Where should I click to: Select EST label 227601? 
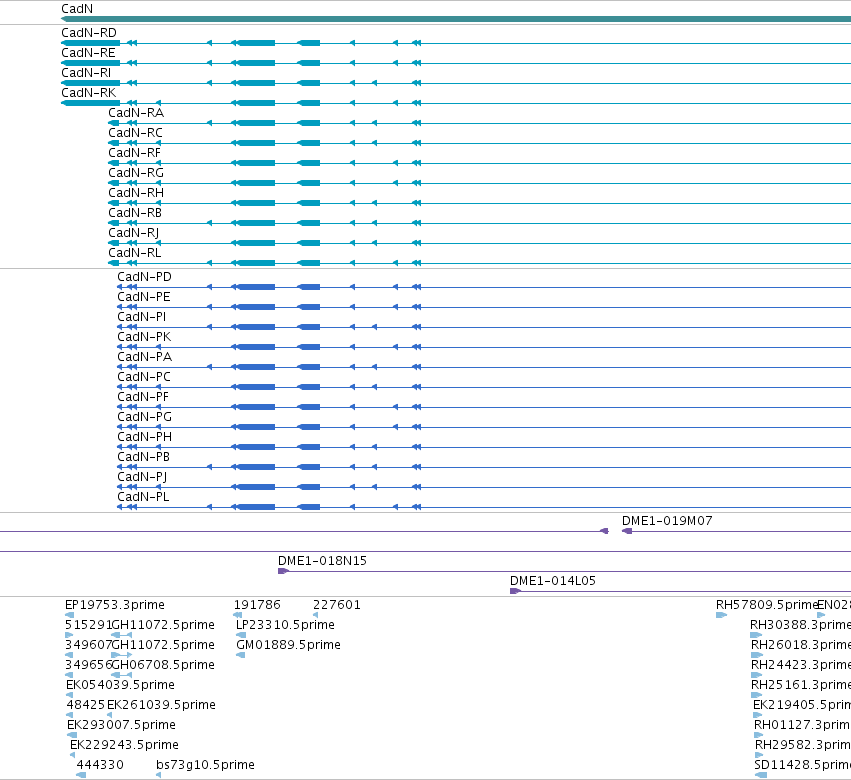[336, 605]
